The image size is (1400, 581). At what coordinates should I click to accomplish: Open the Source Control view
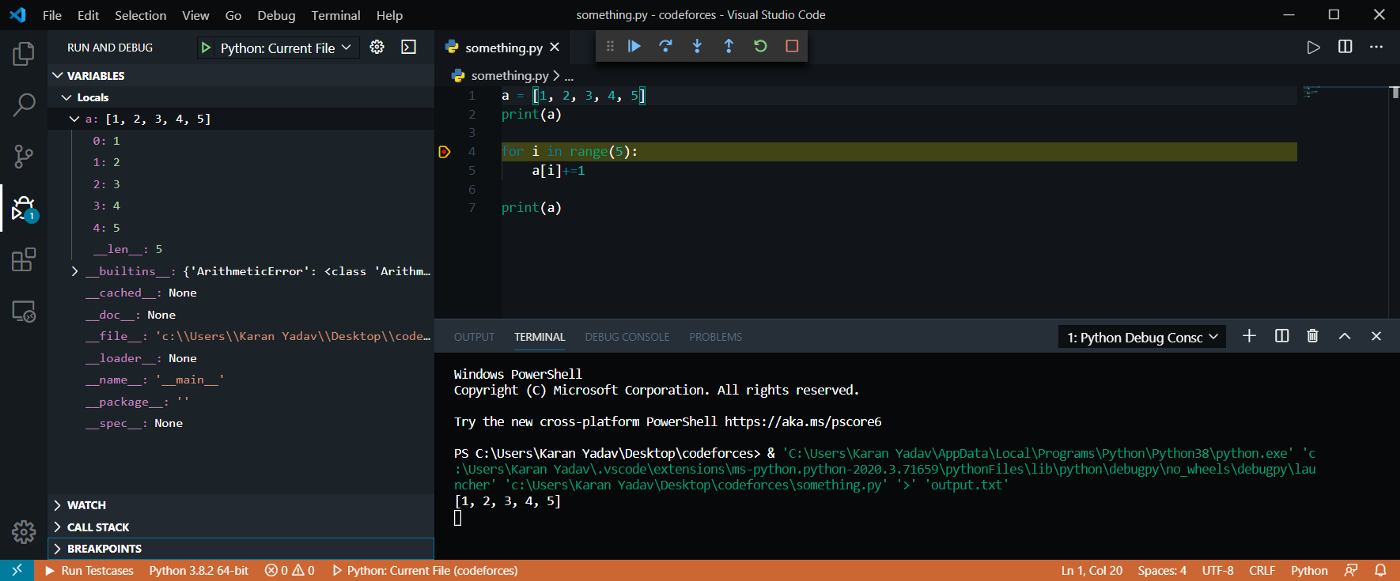[24, 156]
